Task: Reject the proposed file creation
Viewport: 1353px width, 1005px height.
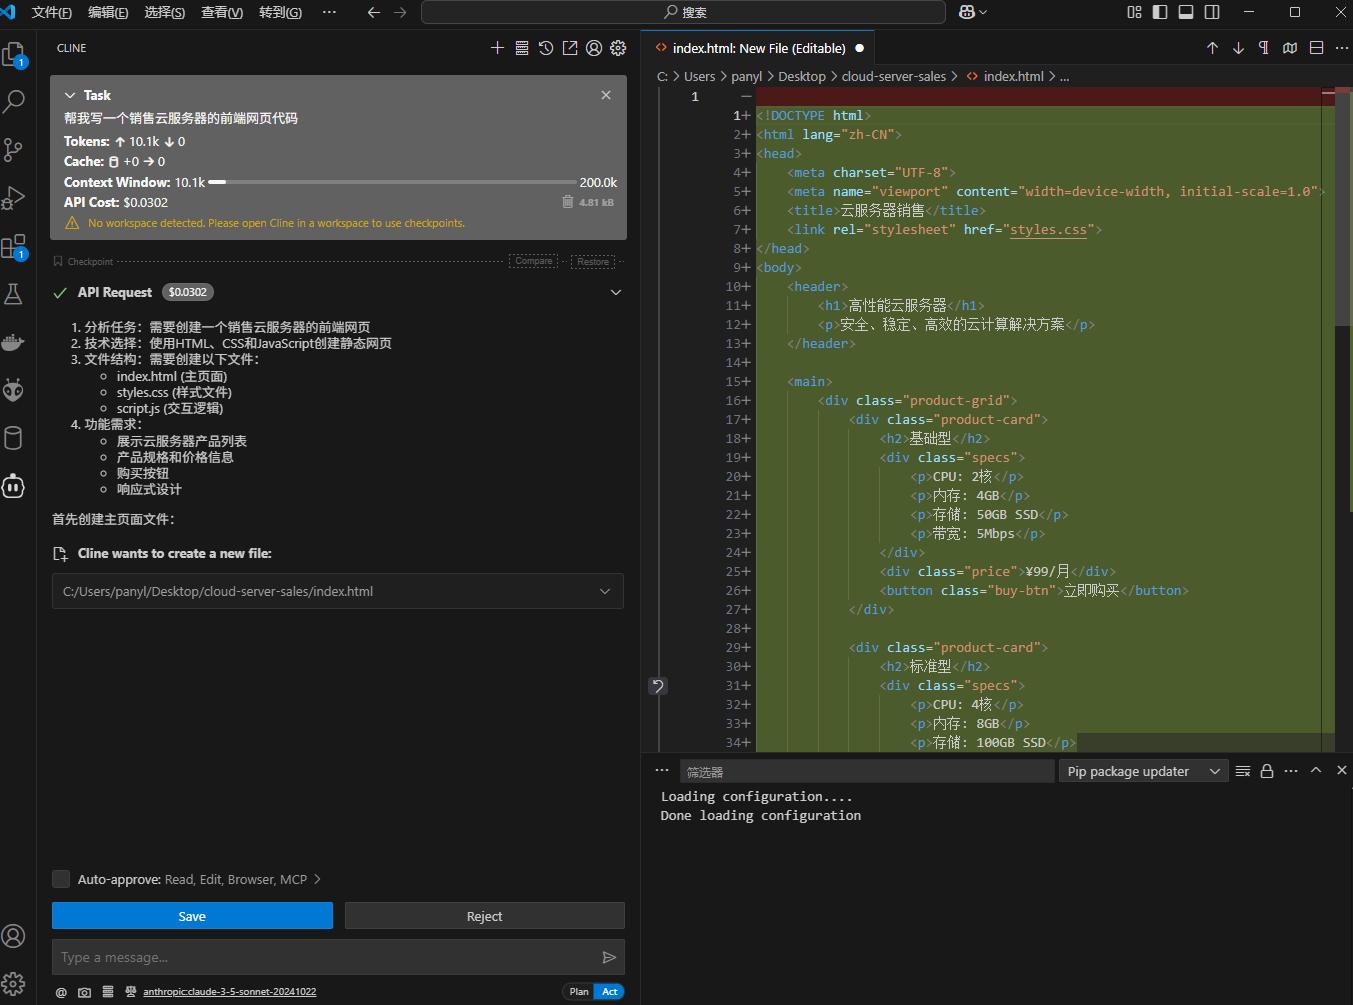Action: 484,916
